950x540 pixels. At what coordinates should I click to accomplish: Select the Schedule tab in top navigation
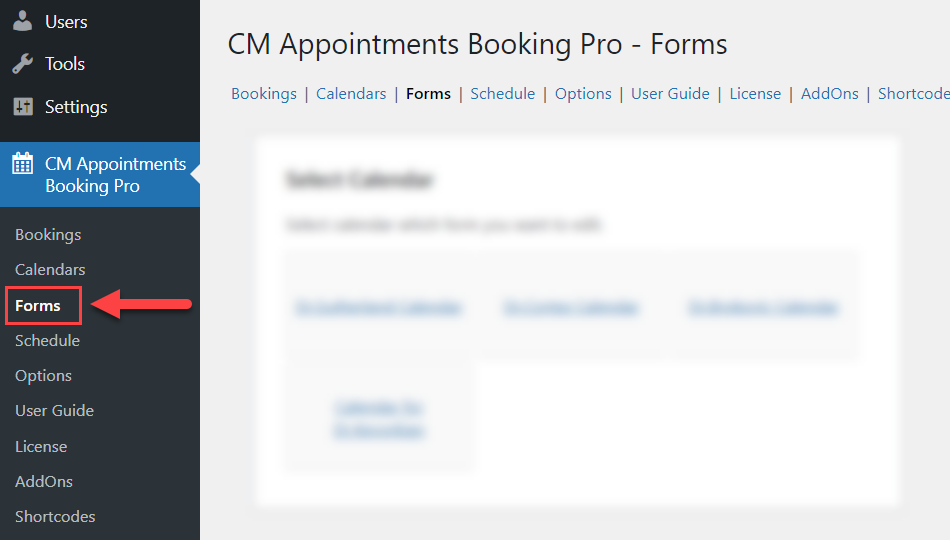click(502, 94)
